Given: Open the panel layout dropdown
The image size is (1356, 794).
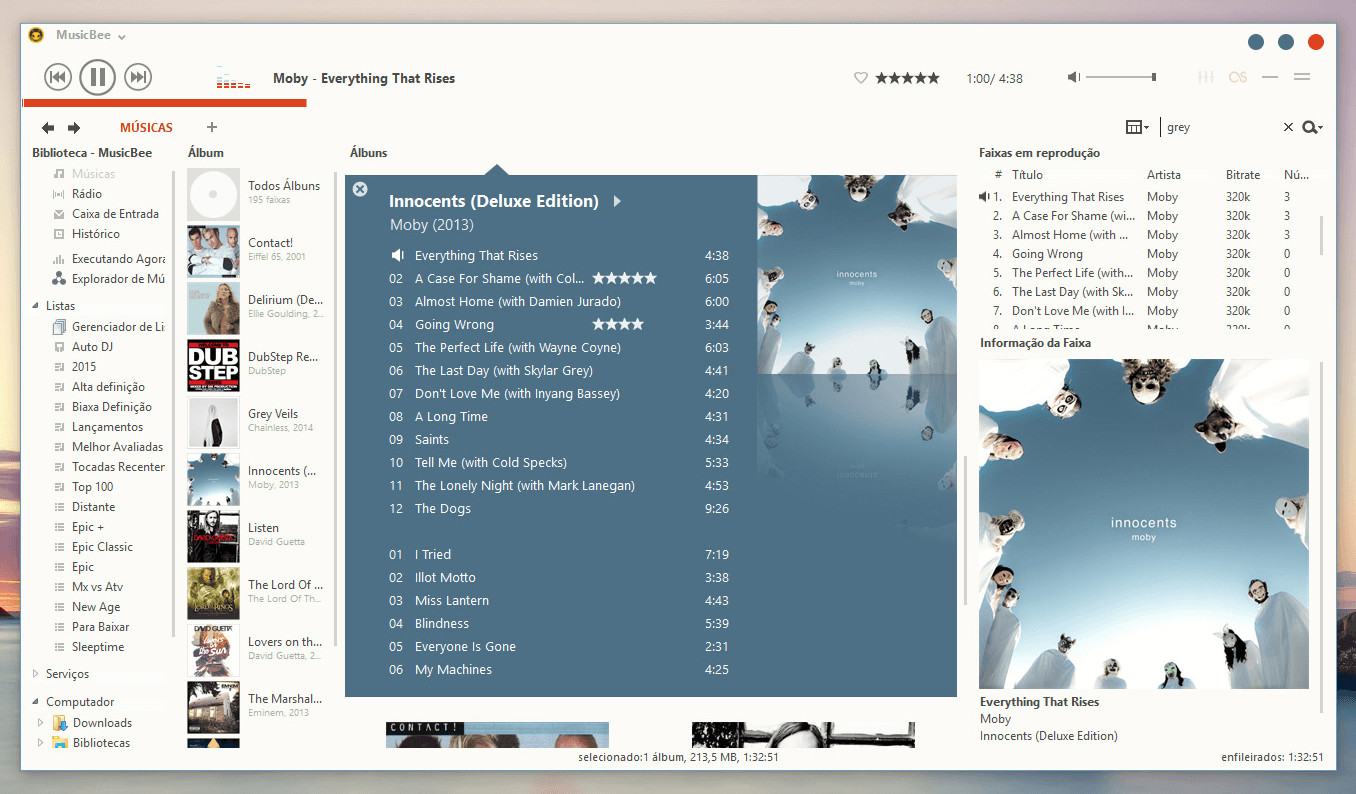Looking at the screenshot, I should point(1136,127).
